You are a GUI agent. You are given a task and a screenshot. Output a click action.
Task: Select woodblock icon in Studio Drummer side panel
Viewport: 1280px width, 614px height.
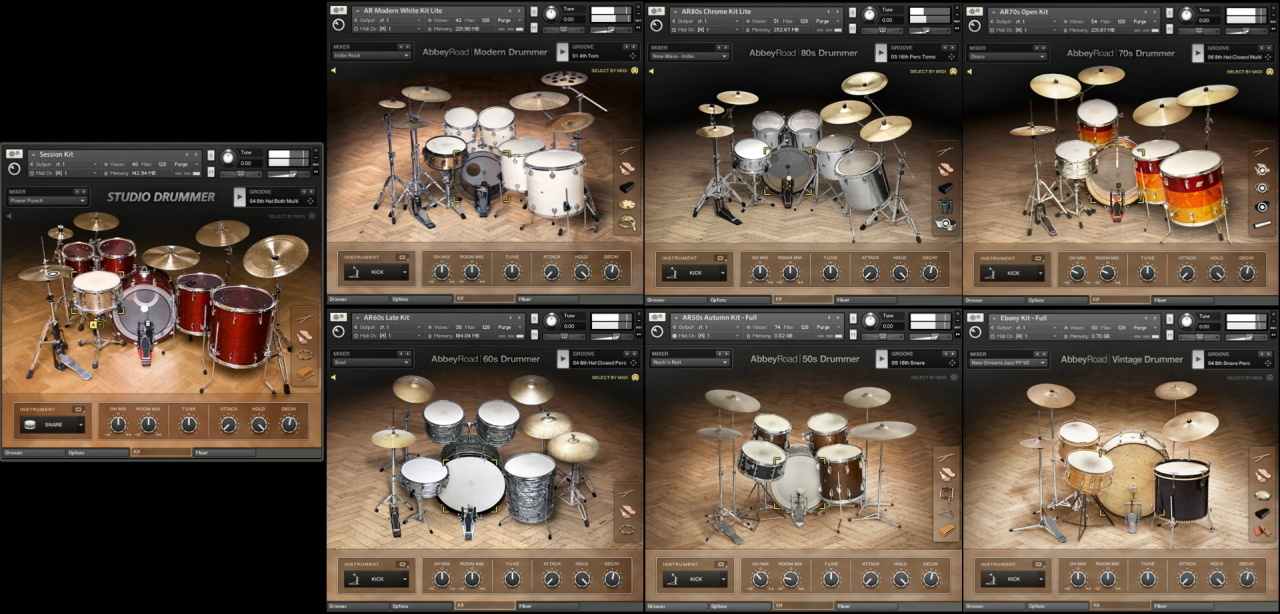pos(305,373)
